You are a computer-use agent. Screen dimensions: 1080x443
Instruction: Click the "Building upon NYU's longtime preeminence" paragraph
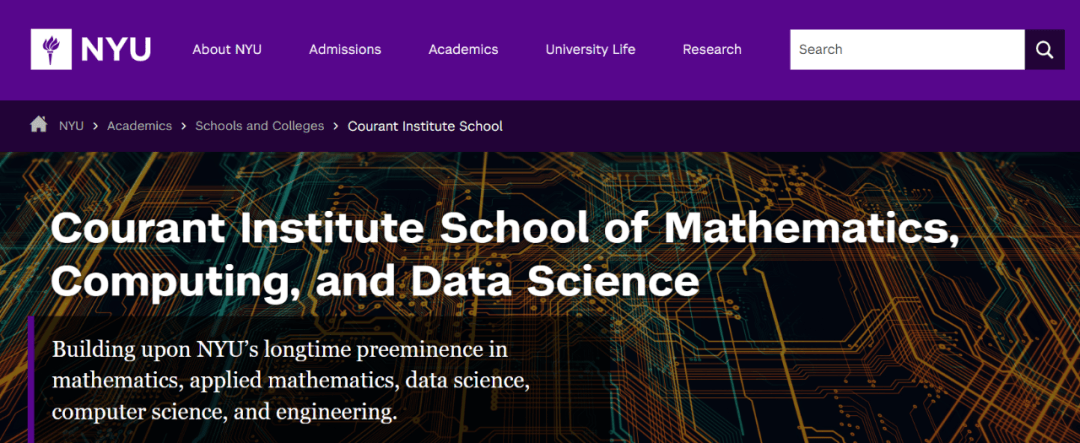coord(290,381)
